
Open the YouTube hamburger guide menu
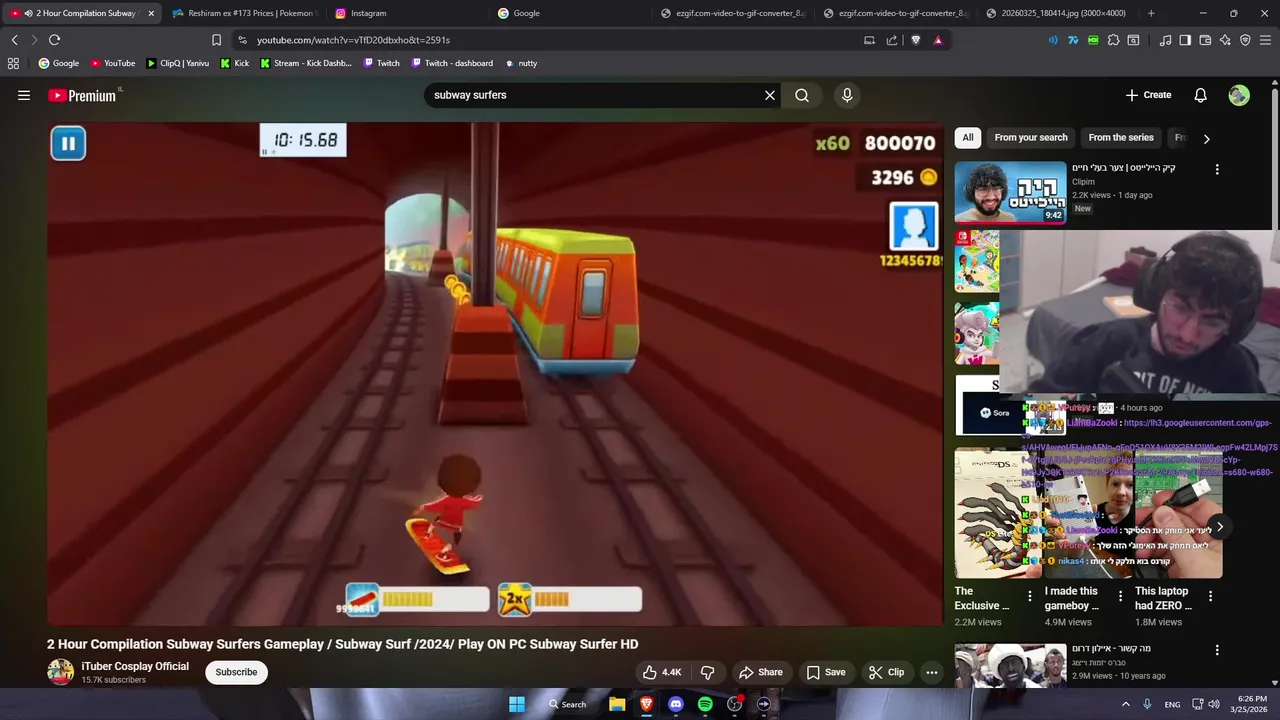point(23,95)
